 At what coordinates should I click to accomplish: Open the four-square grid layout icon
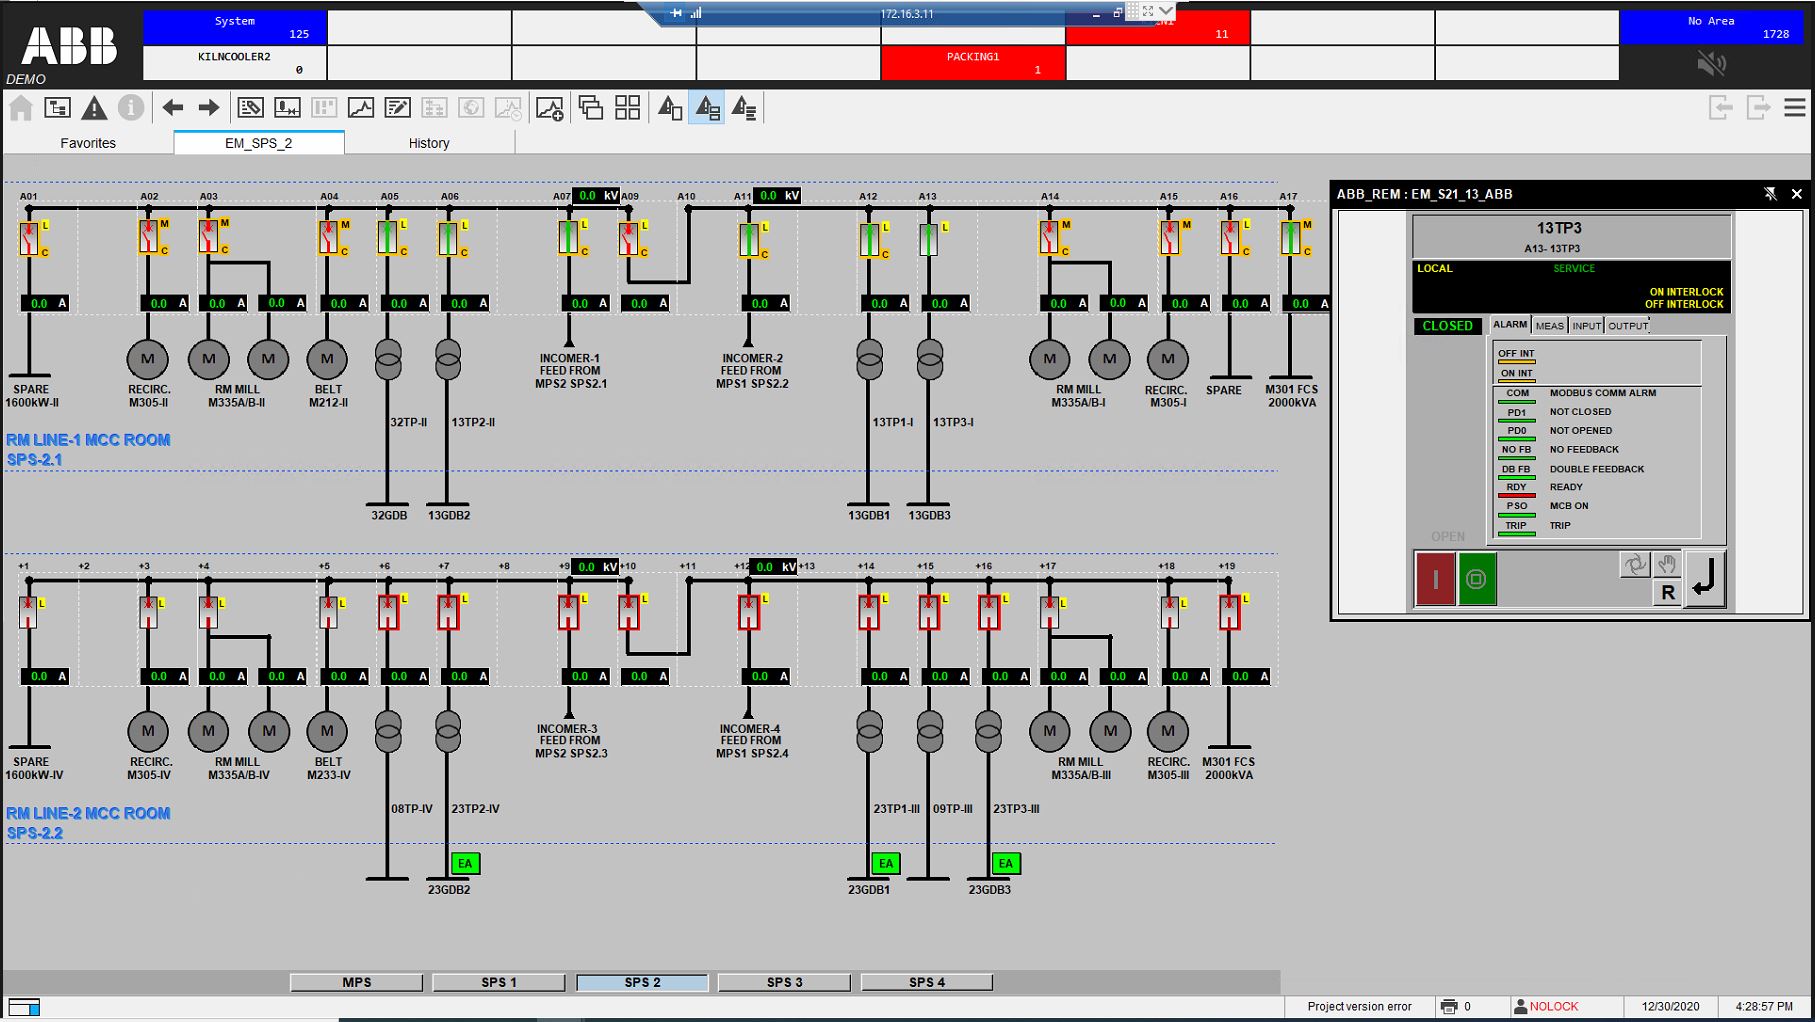[627, 108]
